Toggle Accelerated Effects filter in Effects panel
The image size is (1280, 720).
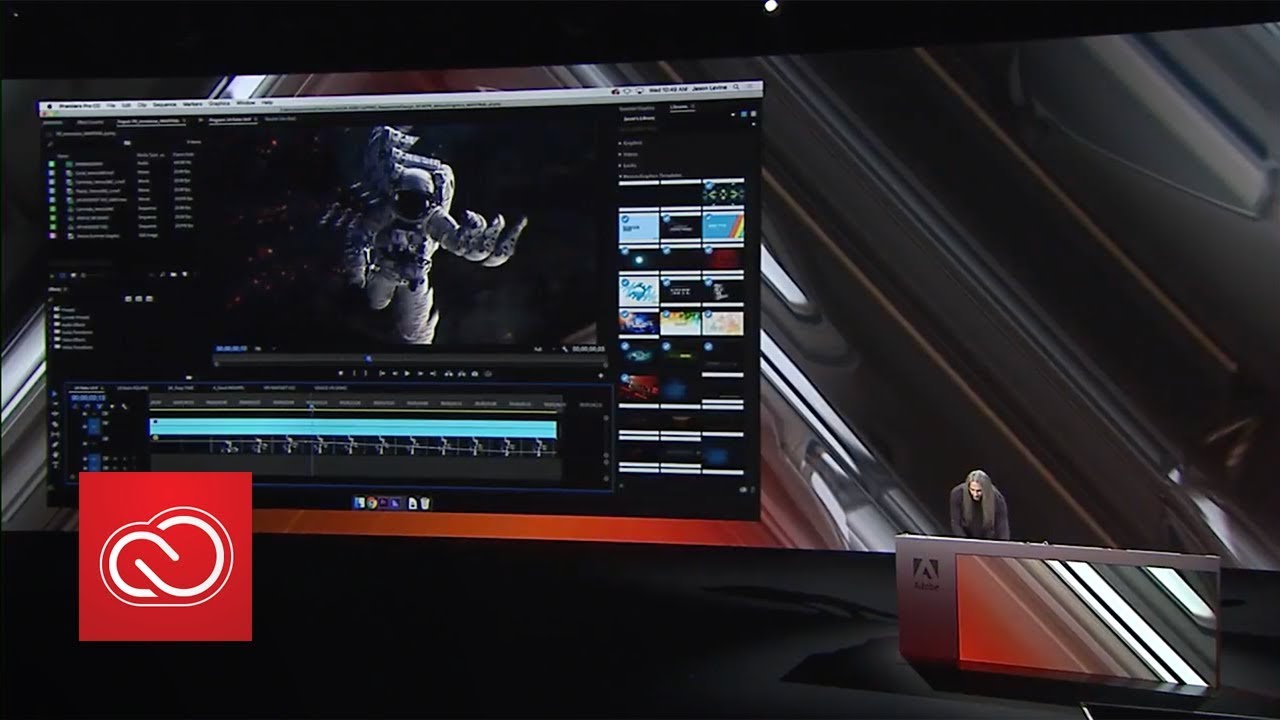tap(128, 299)
